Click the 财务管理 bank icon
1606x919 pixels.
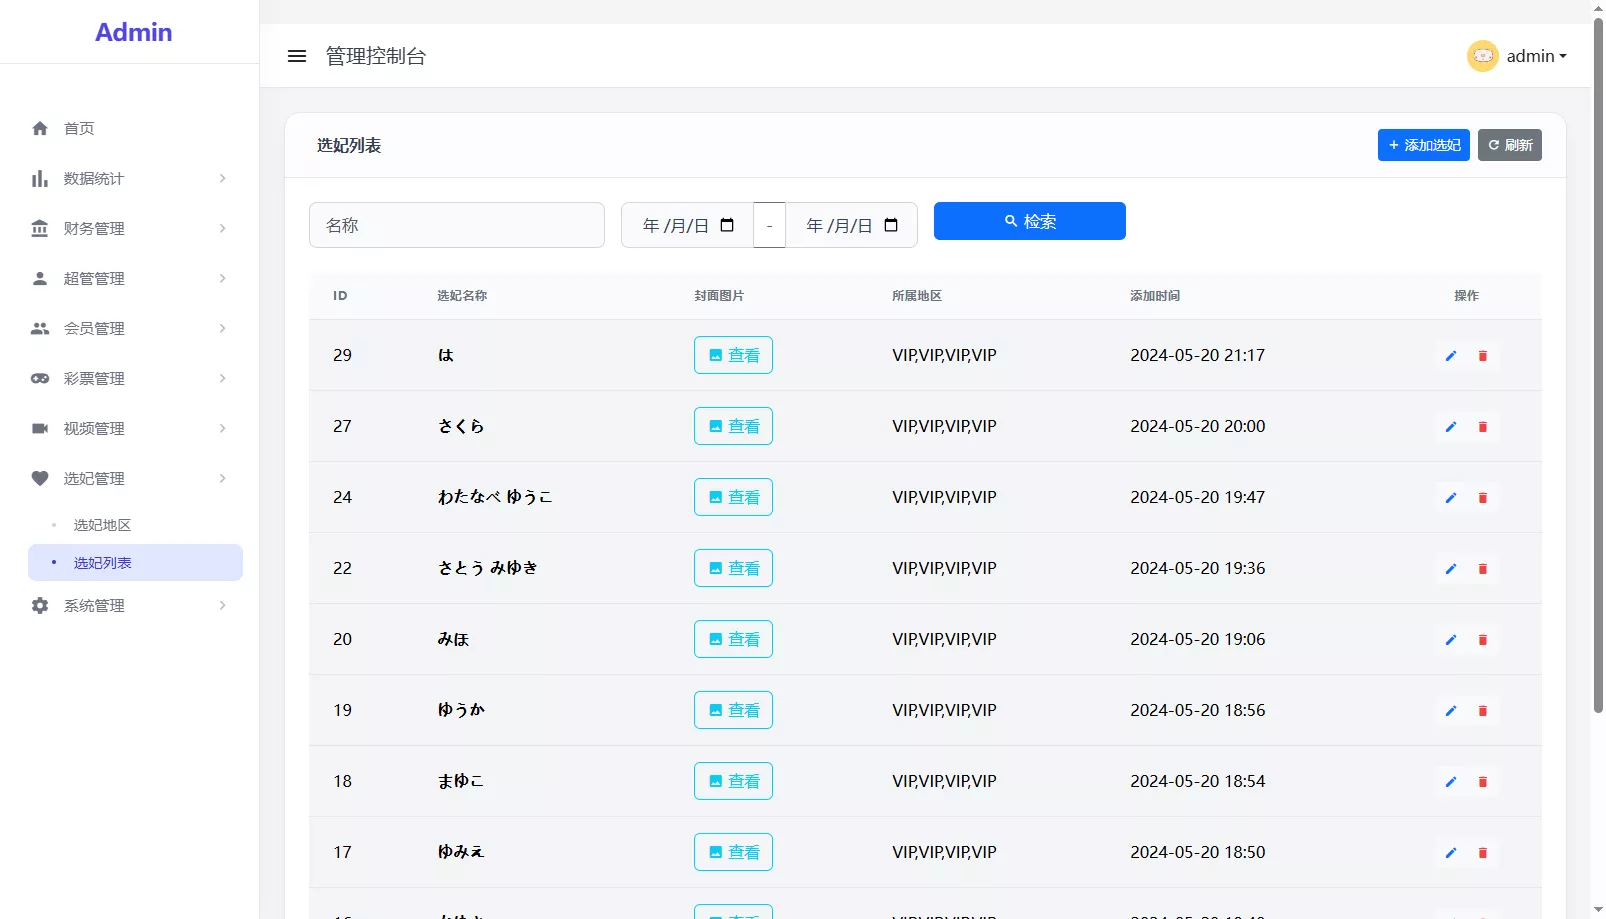[40, 228]
